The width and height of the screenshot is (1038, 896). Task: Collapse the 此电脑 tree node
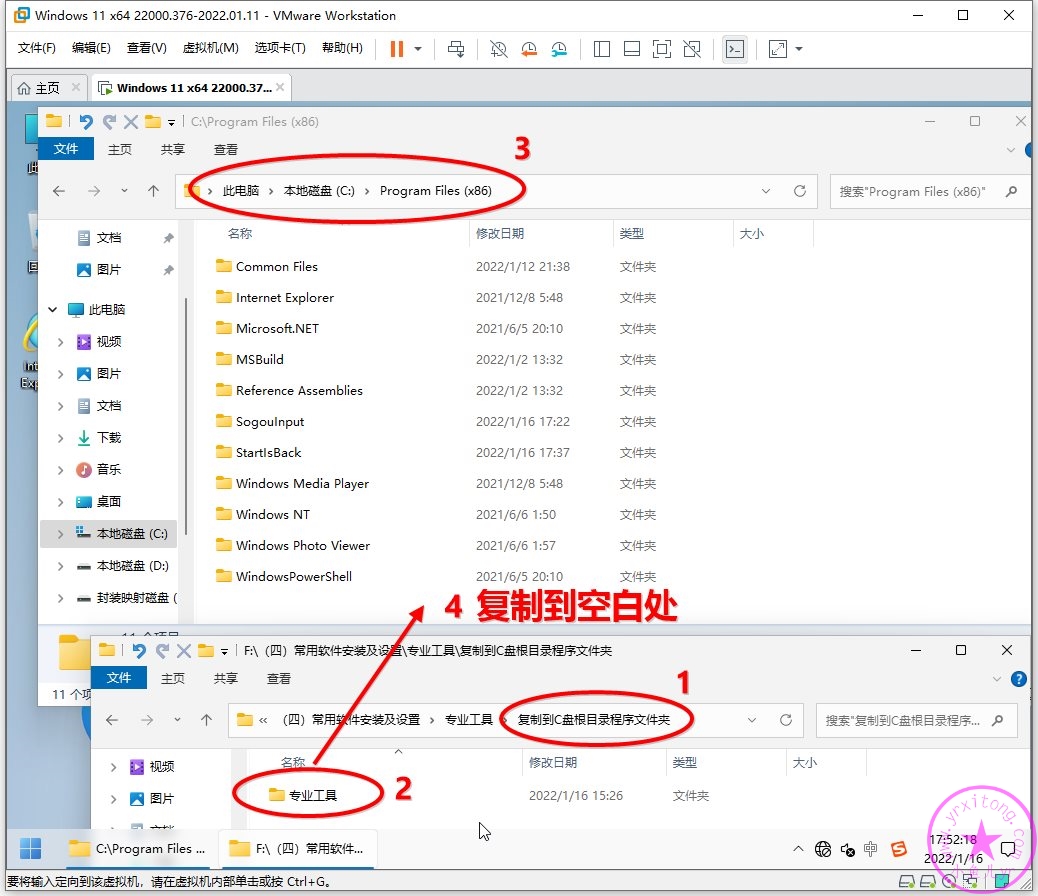tap(53, 309)
